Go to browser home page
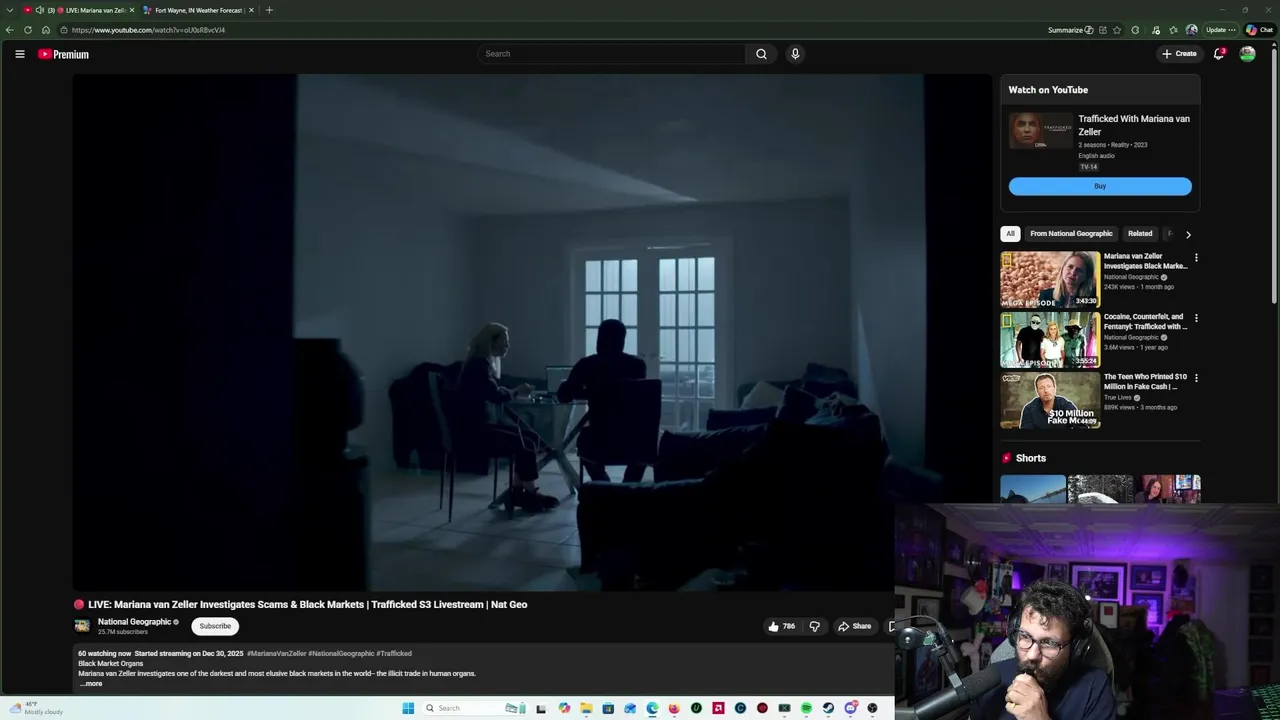 pos(46,30)
